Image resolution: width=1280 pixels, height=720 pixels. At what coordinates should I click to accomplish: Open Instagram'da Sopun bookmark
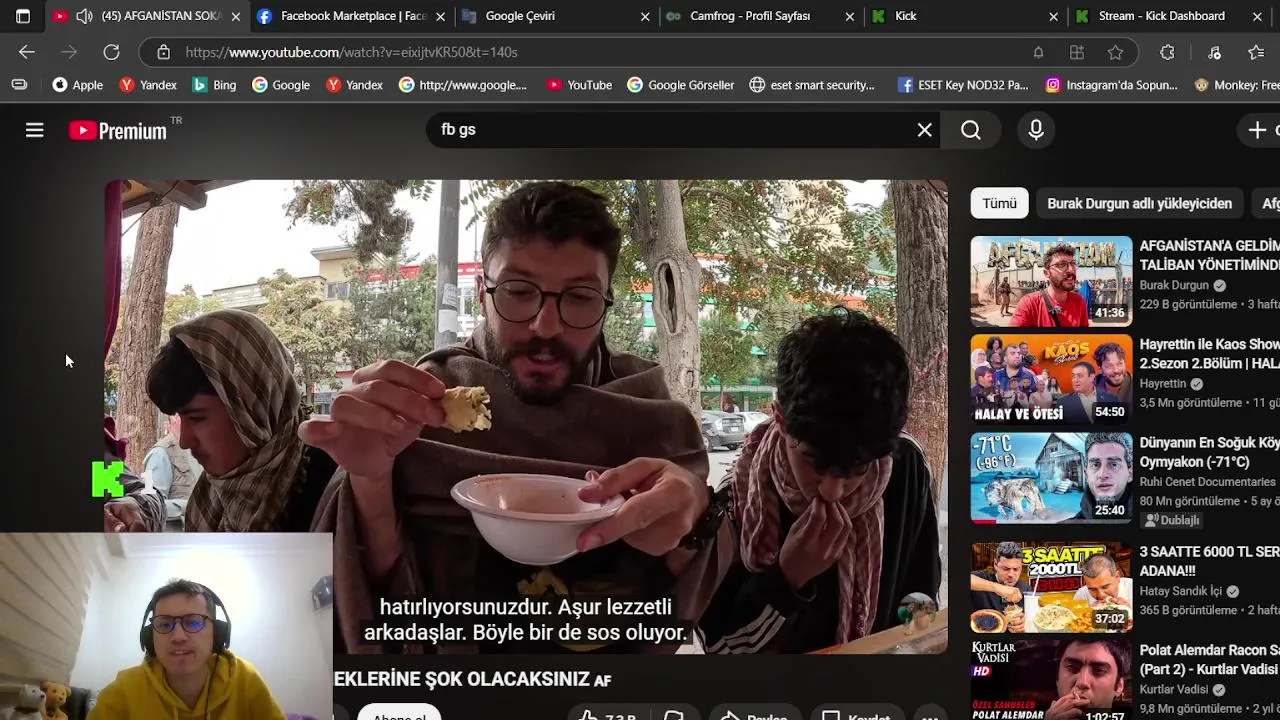pyautogui.click(x=1112, y=85)
